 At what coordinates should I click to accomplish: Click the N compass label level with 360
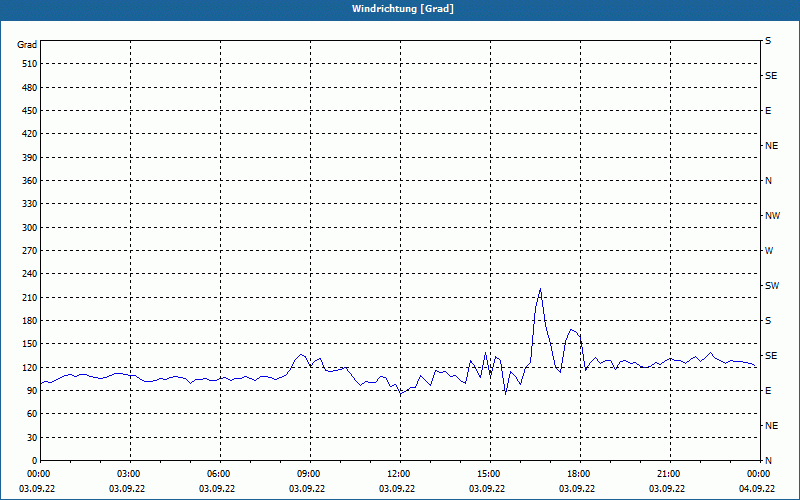click(768, 181)
